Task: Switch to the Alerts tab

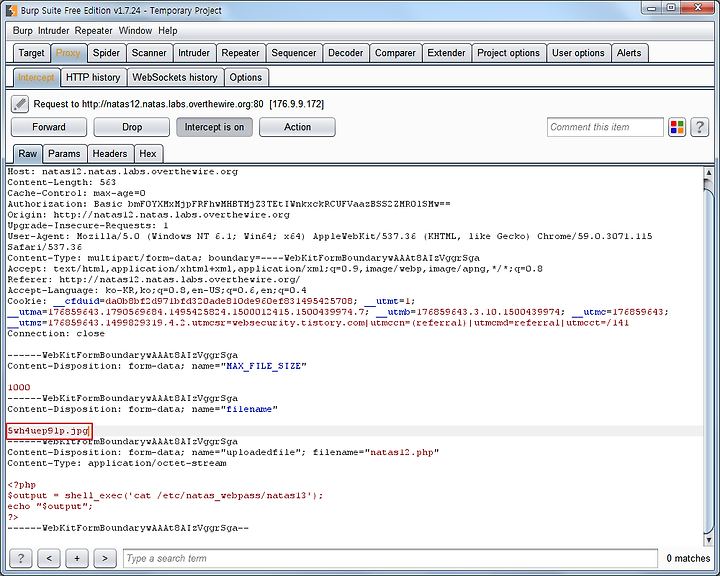Action: (629, 53)
